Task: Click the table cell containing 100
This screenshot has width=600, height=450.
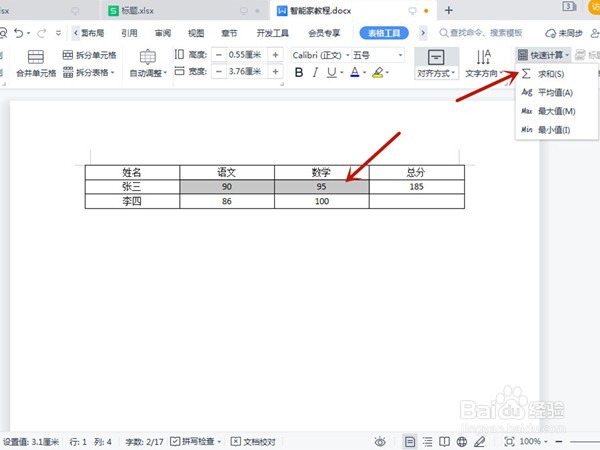Action: [x=322, y=201]
